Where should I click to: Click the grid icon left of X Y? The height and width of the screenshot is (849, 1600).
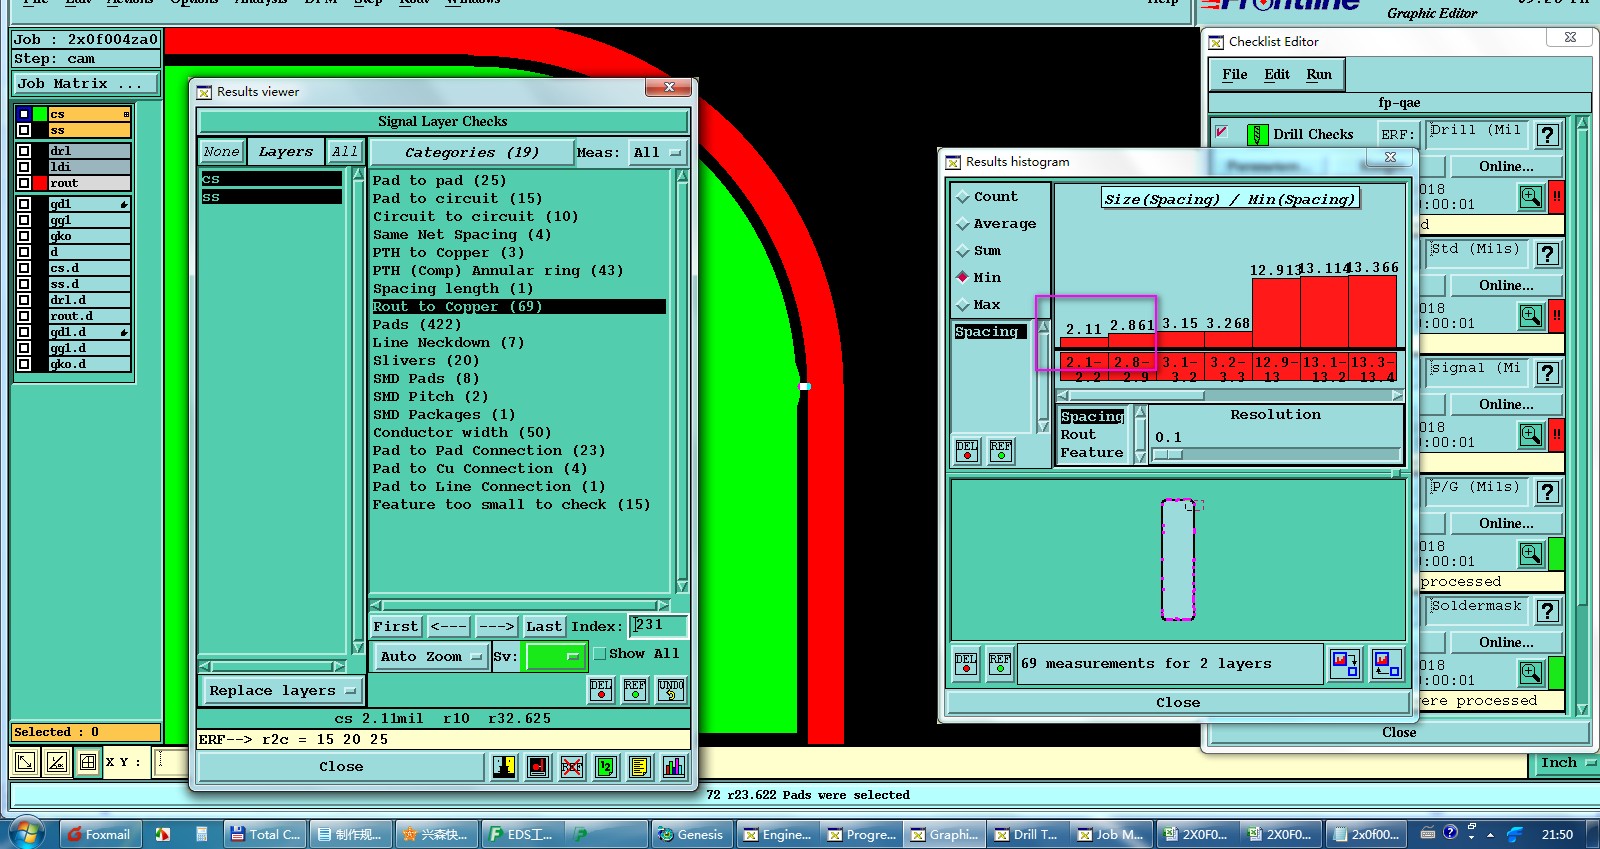pyautogui.click(x=88, y=762)
